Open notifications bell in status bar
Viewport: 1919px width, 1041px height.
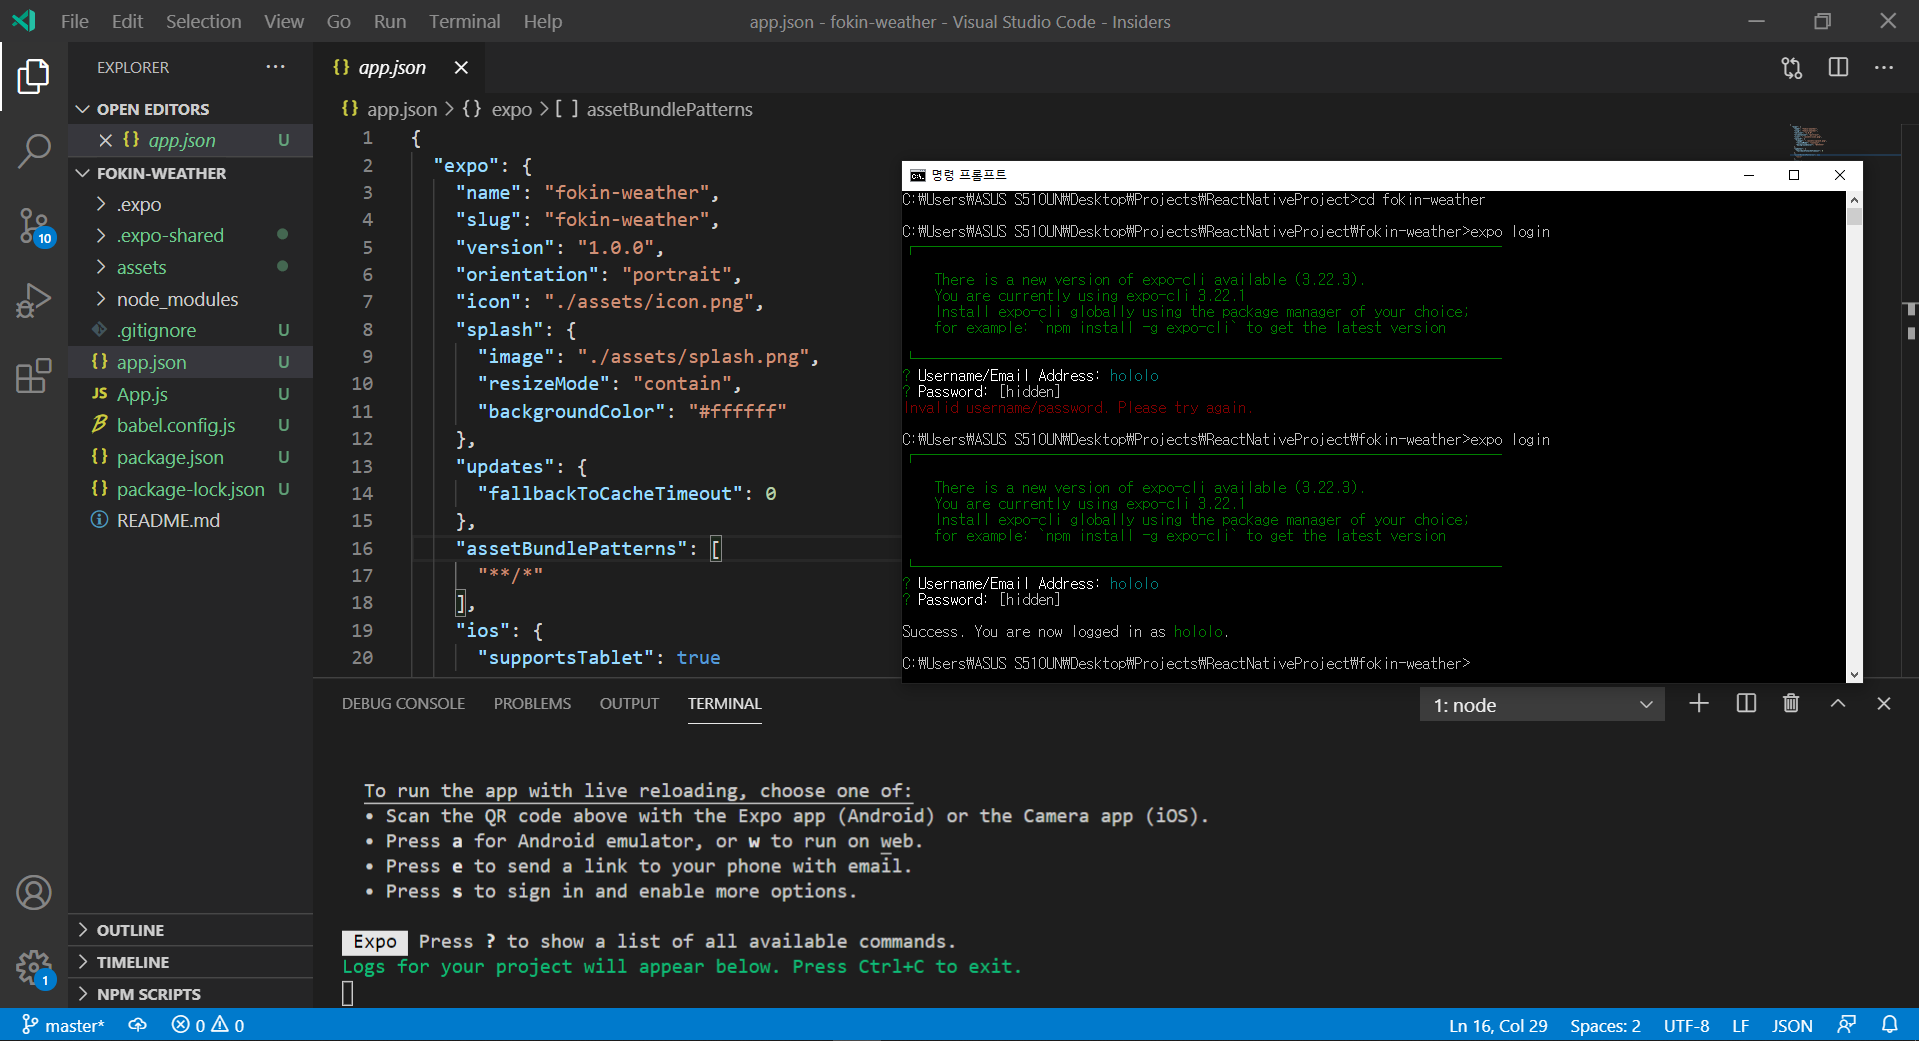1890,1025
